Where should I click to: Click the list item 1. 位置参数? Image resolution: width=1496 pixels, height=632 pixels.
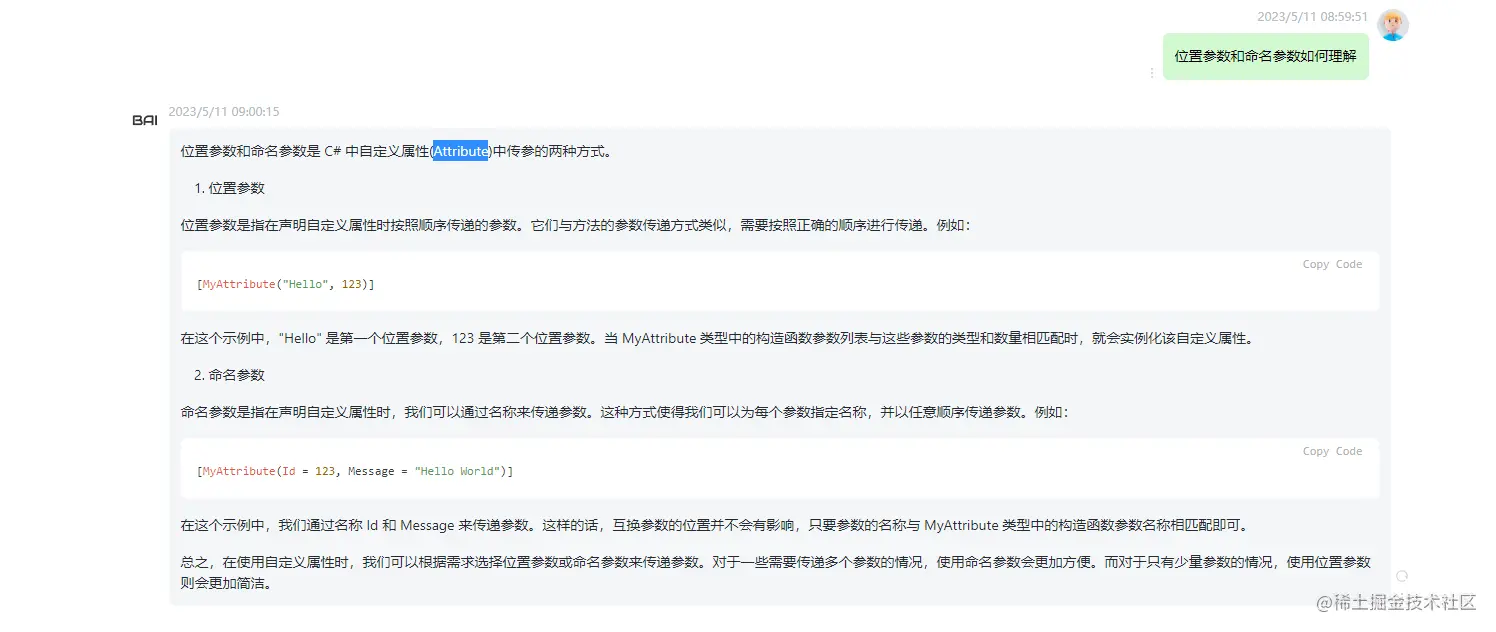(229, 188)
